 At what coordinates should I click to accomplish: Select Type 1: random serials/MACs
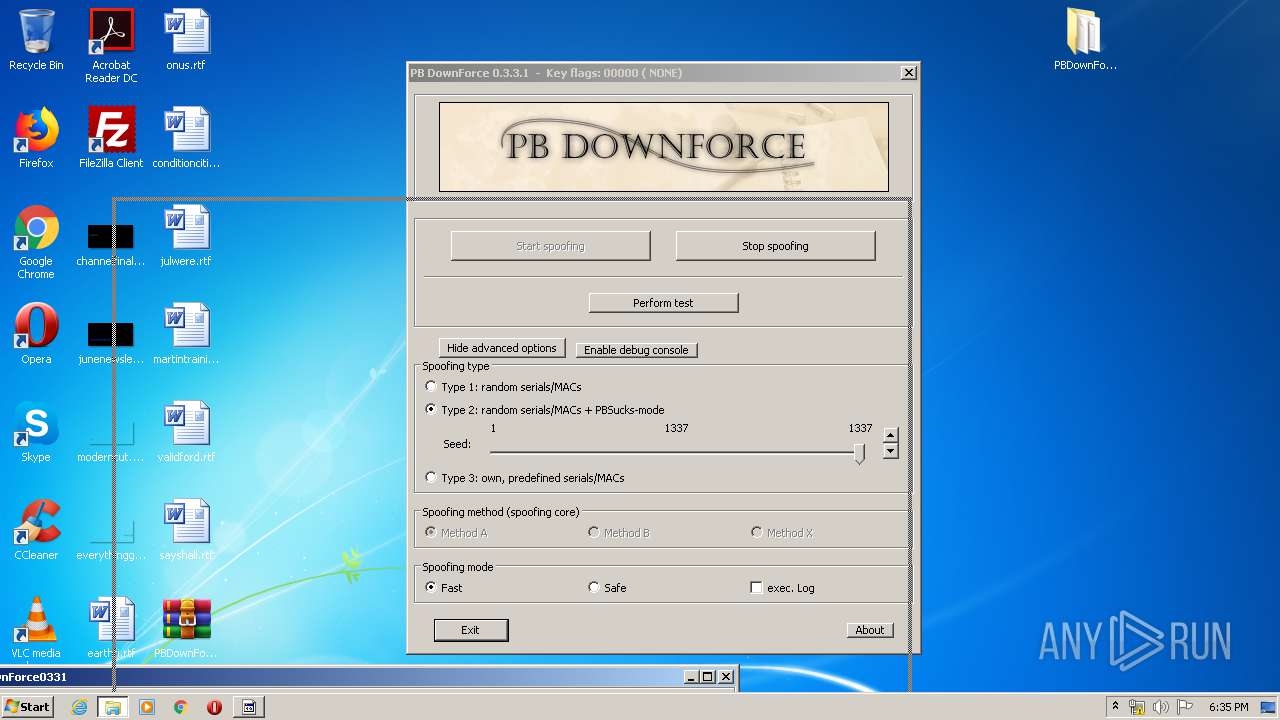click(x=431, y=387)
